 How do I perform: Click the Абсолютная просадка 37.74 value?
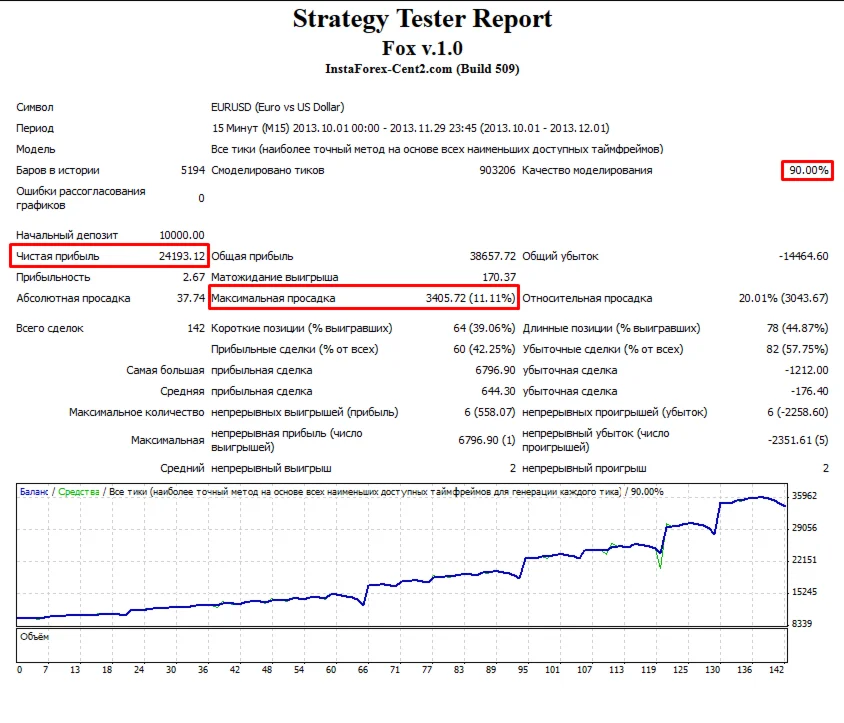pos(191,298)
